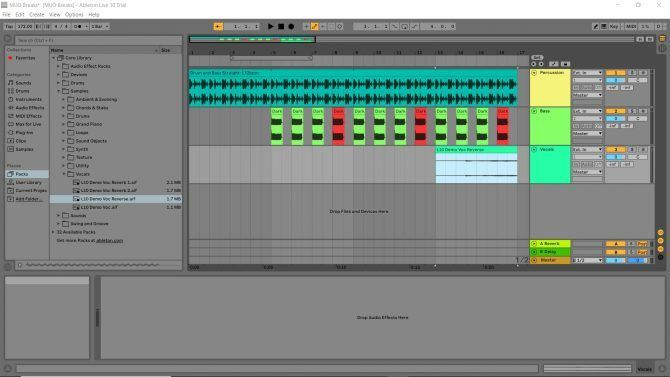Collapse the Vocals samples folder
Image resolution: width=670 pixels, height=377 pixels.
pyautogui.click(x=64, y=174)
